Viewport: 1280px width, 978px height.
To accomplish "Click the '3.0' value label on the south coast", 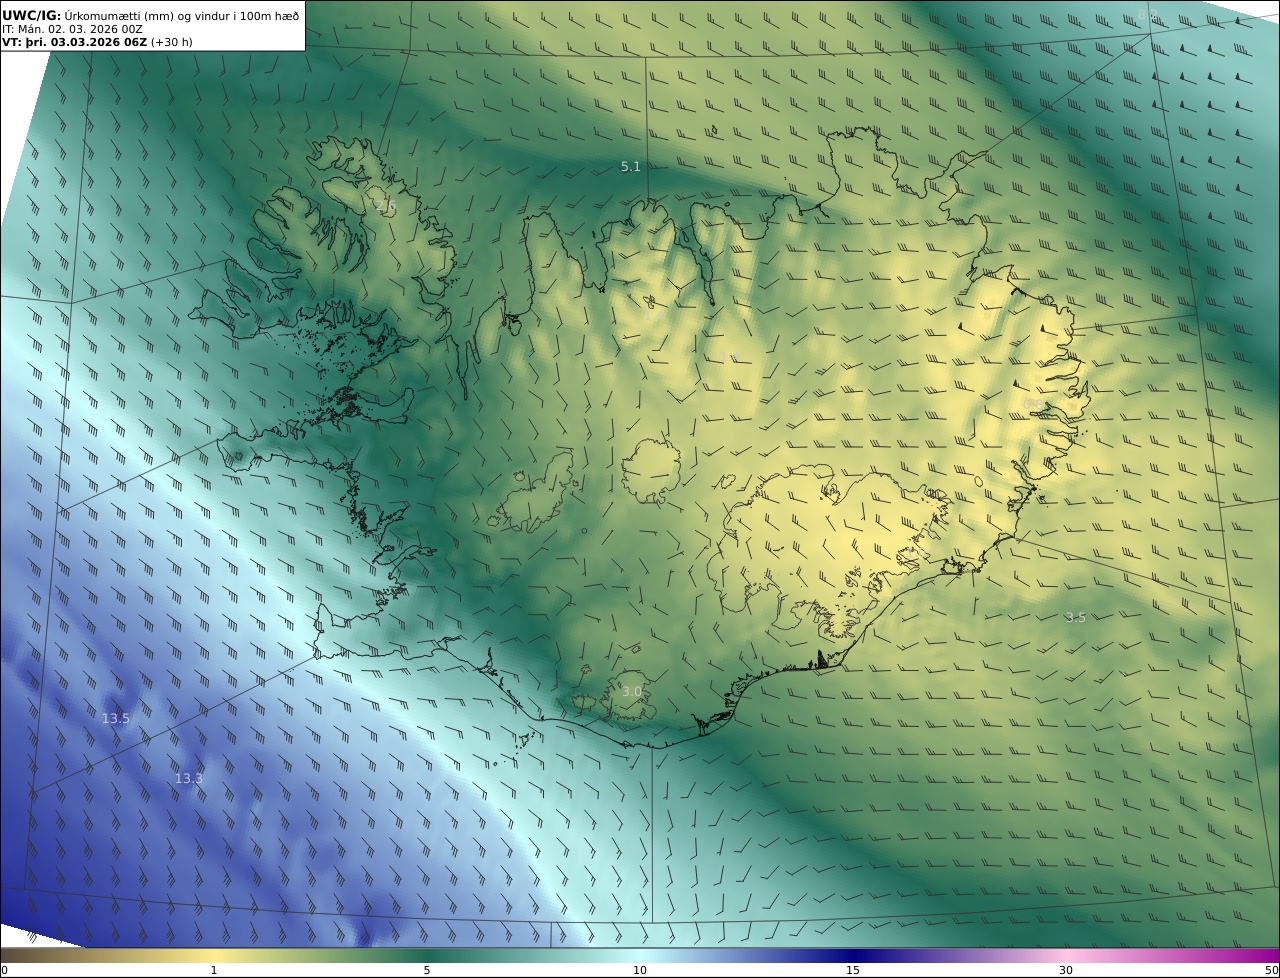I will (632, 691).
